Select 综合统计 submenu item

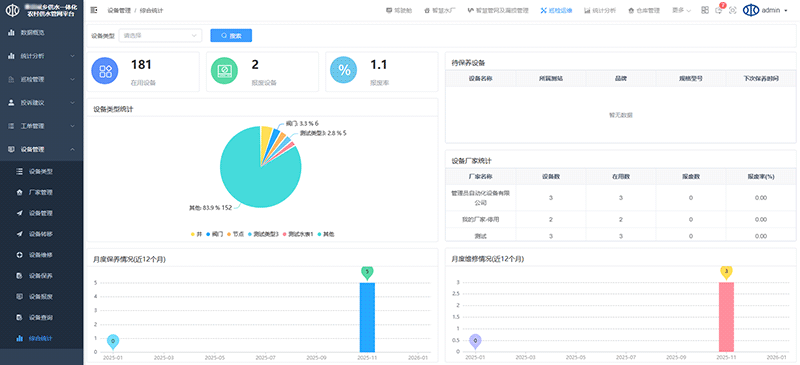(41, 338)
